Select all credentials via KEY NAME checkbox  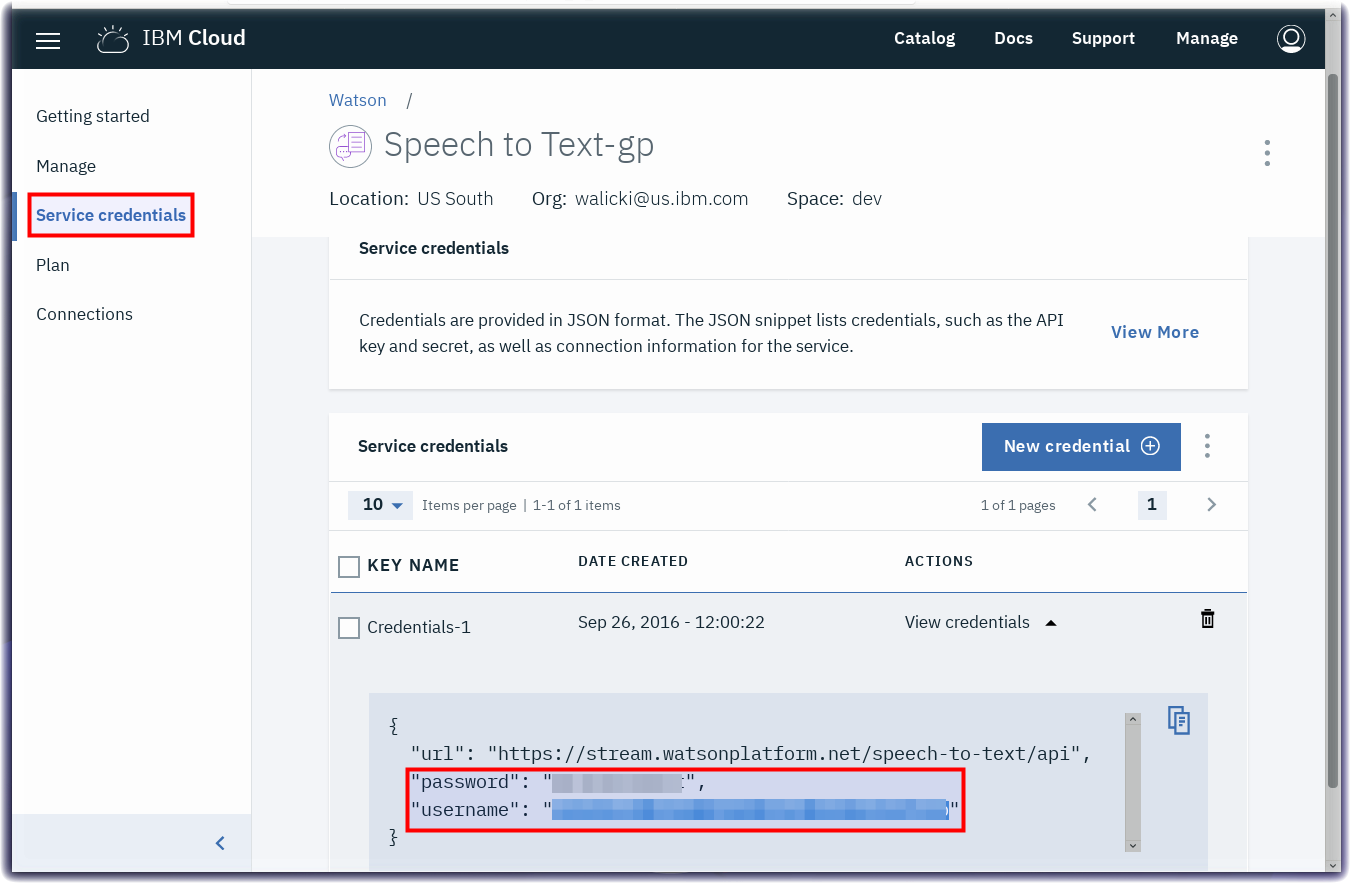pyautogui.click(x=348, y=567)
